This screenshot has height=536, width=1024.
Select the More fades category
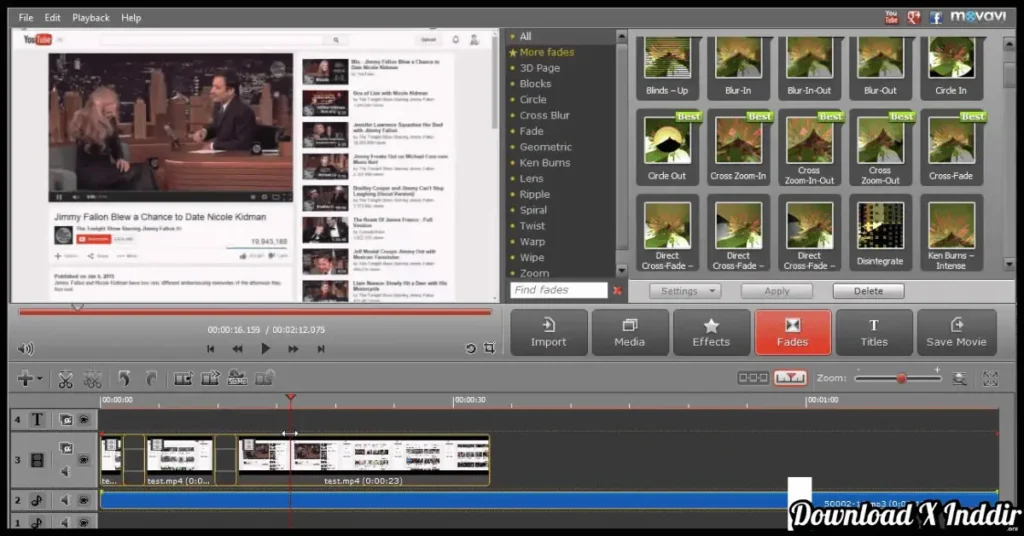pos(547,52)
